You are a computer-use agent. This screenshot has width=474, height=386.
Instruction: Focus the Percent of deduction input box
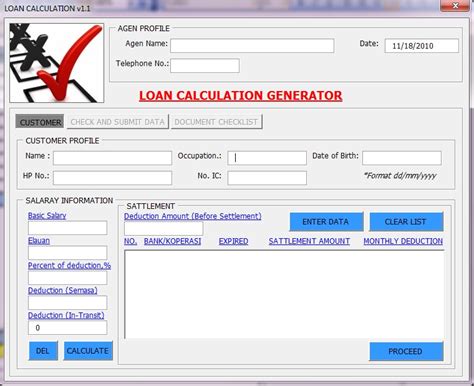click(68, 278)
